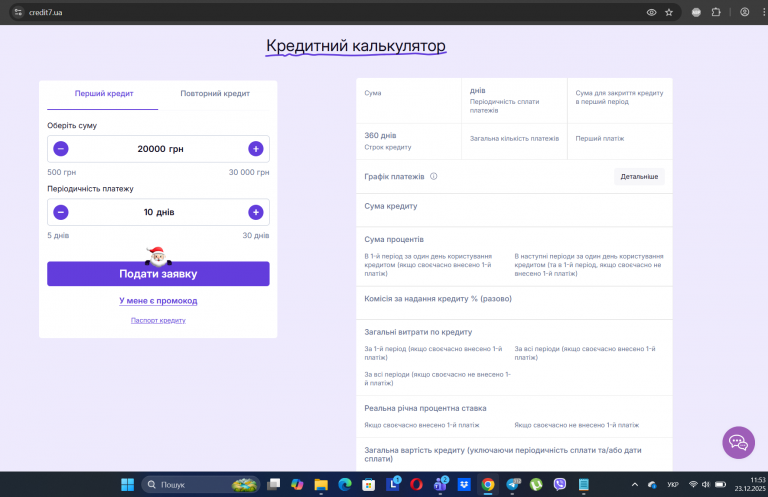
Task: Click the Загальні витрати по кредиту label
Action: click(418, 332)
